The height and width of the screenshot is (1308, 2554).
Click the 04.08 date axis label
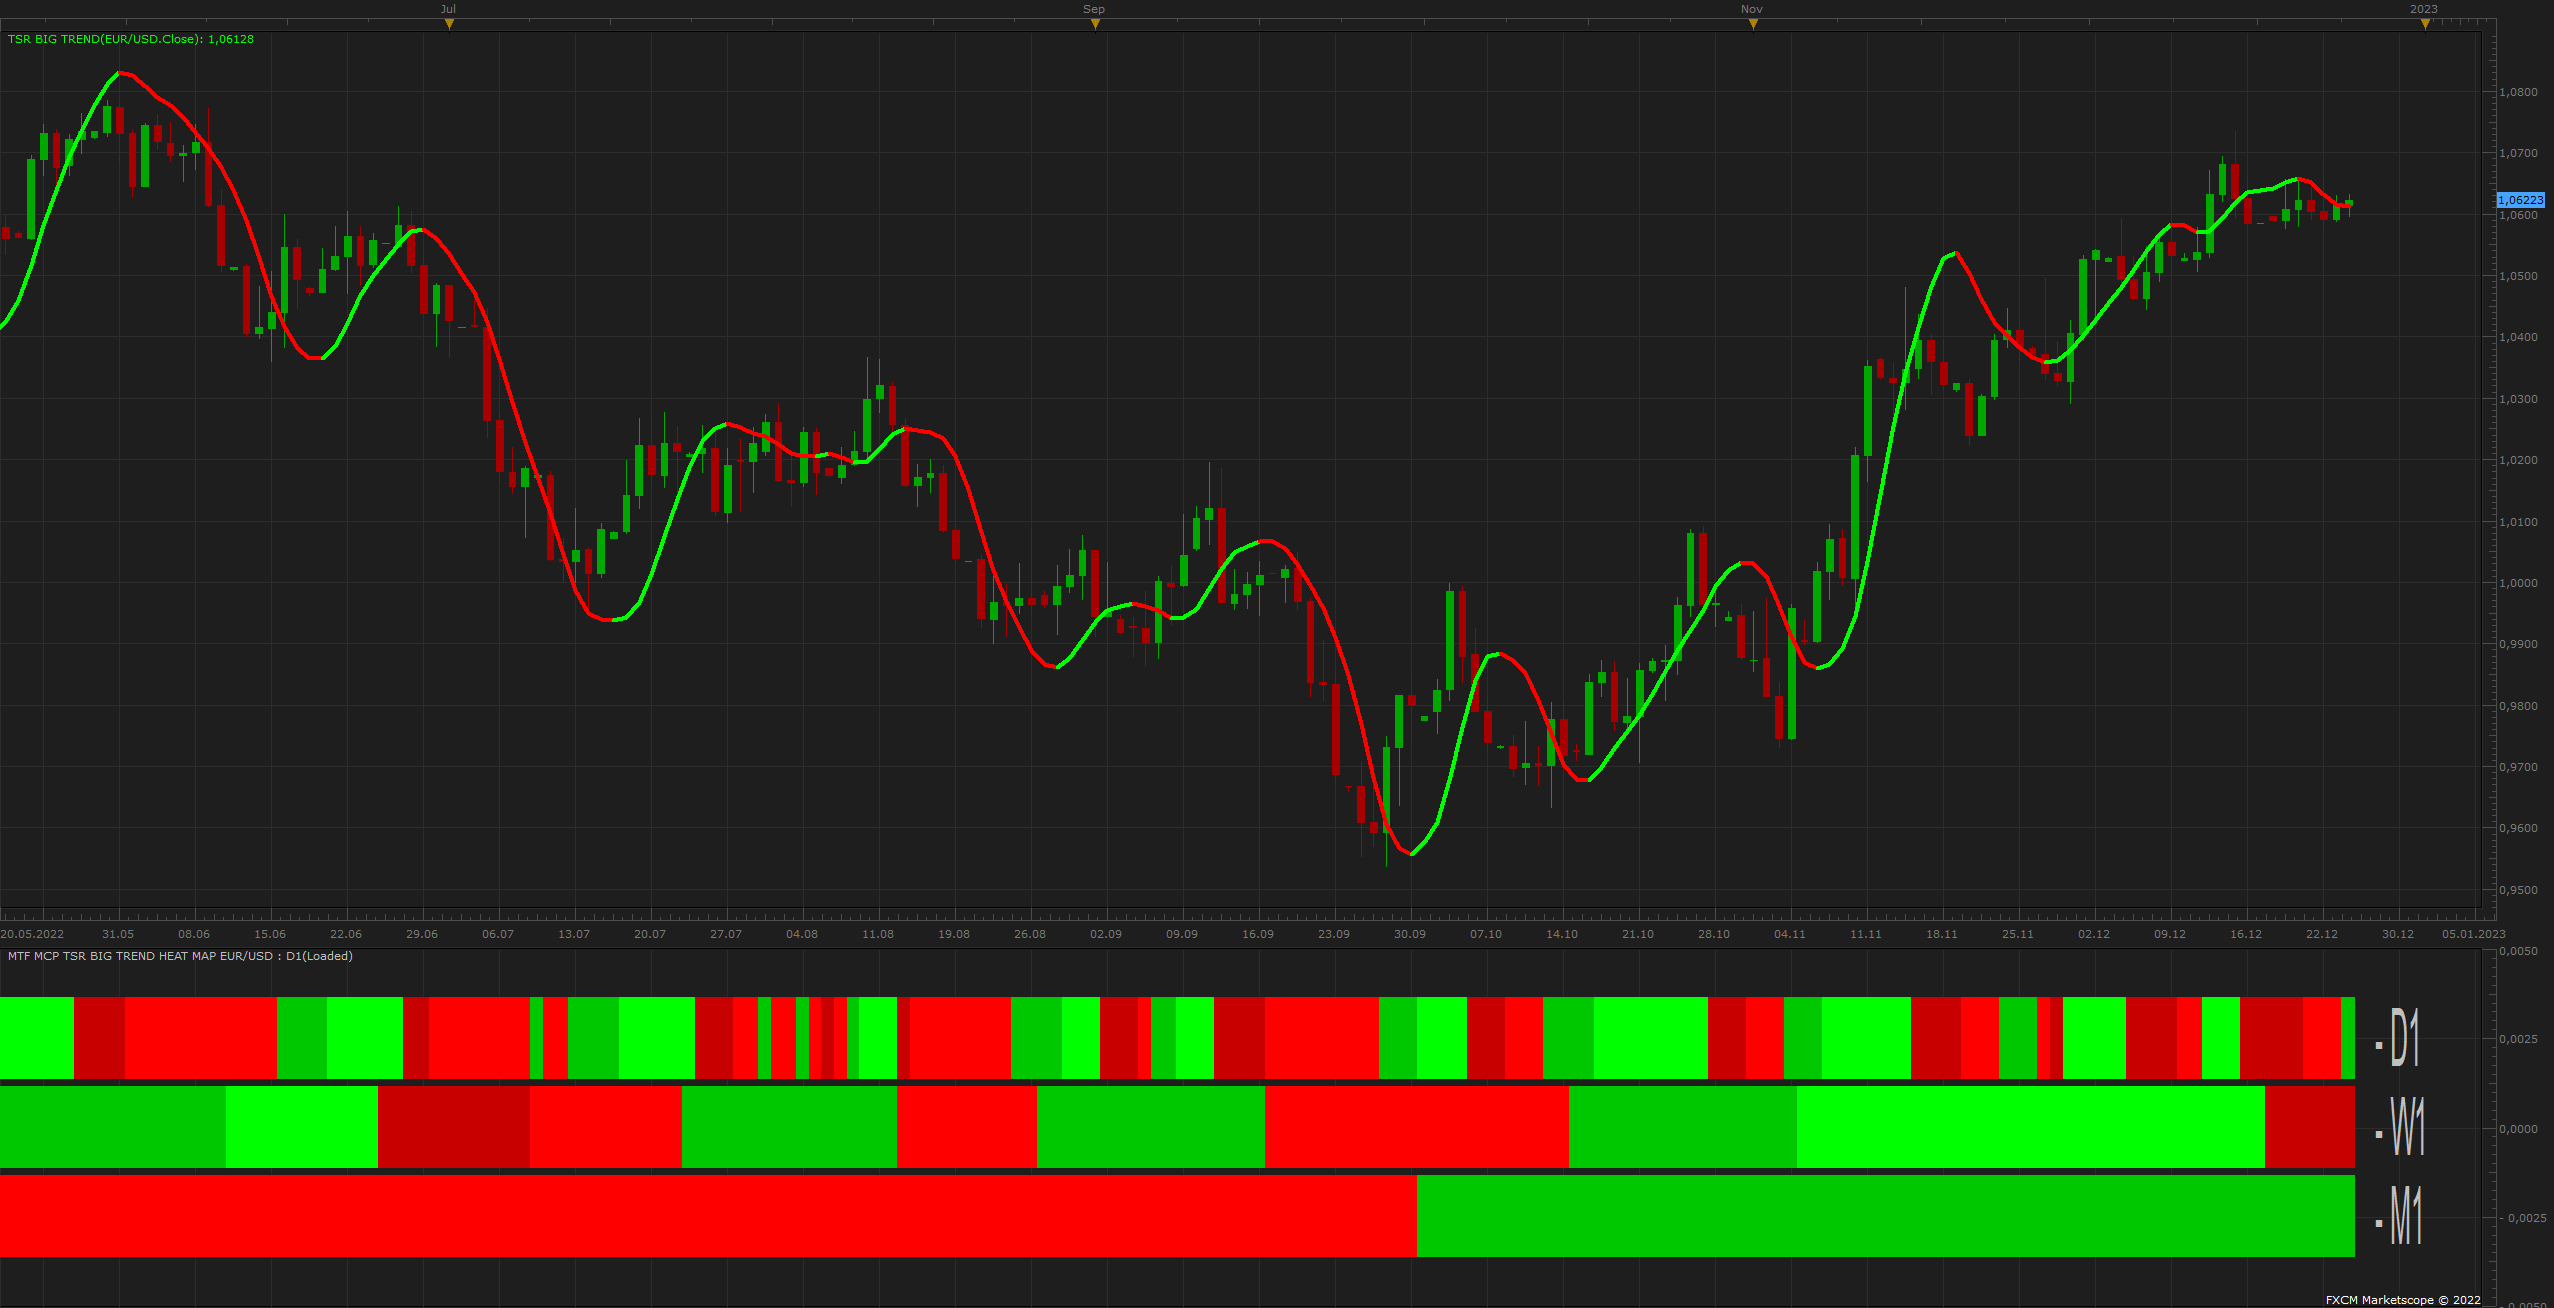[x=802, y=934]
